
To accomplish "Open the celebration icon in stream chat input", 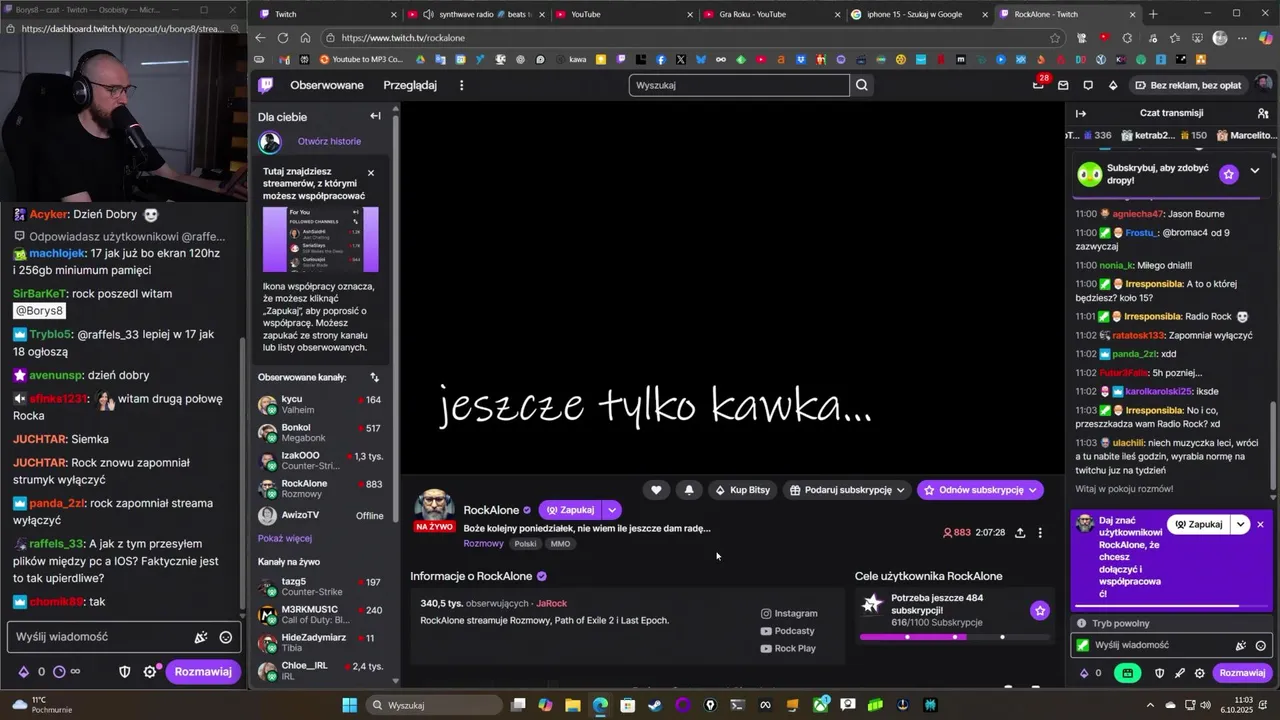I will pos(1241,646).
